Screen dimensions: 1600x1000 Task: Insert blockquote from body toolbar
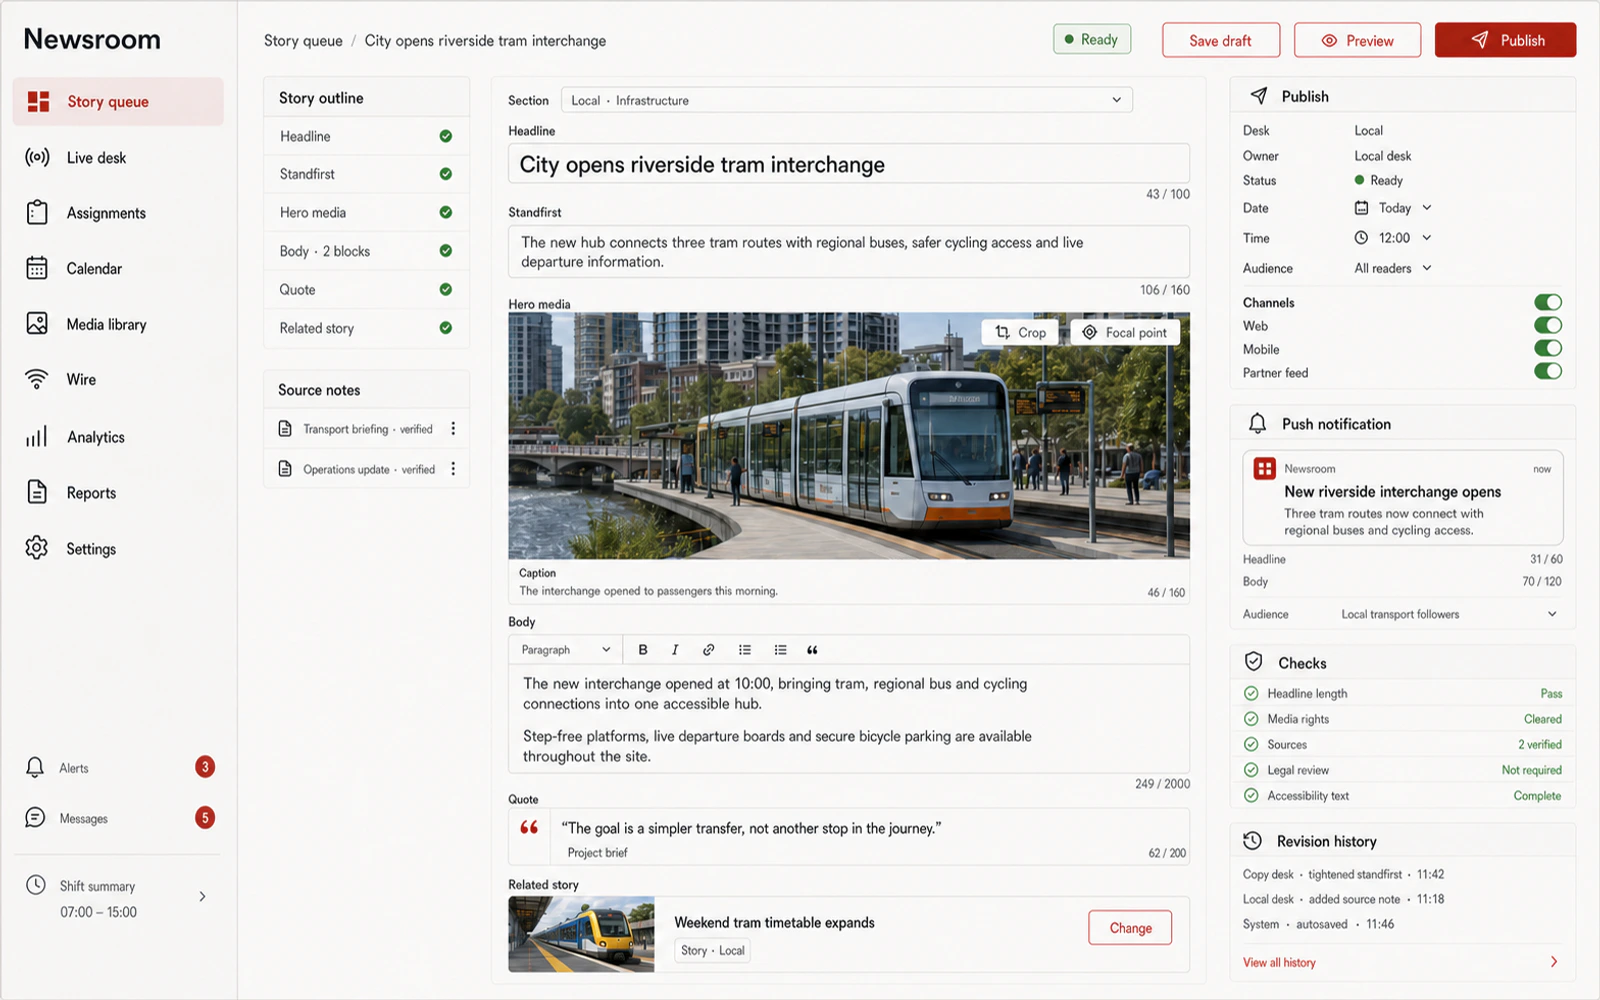point(812,650)
